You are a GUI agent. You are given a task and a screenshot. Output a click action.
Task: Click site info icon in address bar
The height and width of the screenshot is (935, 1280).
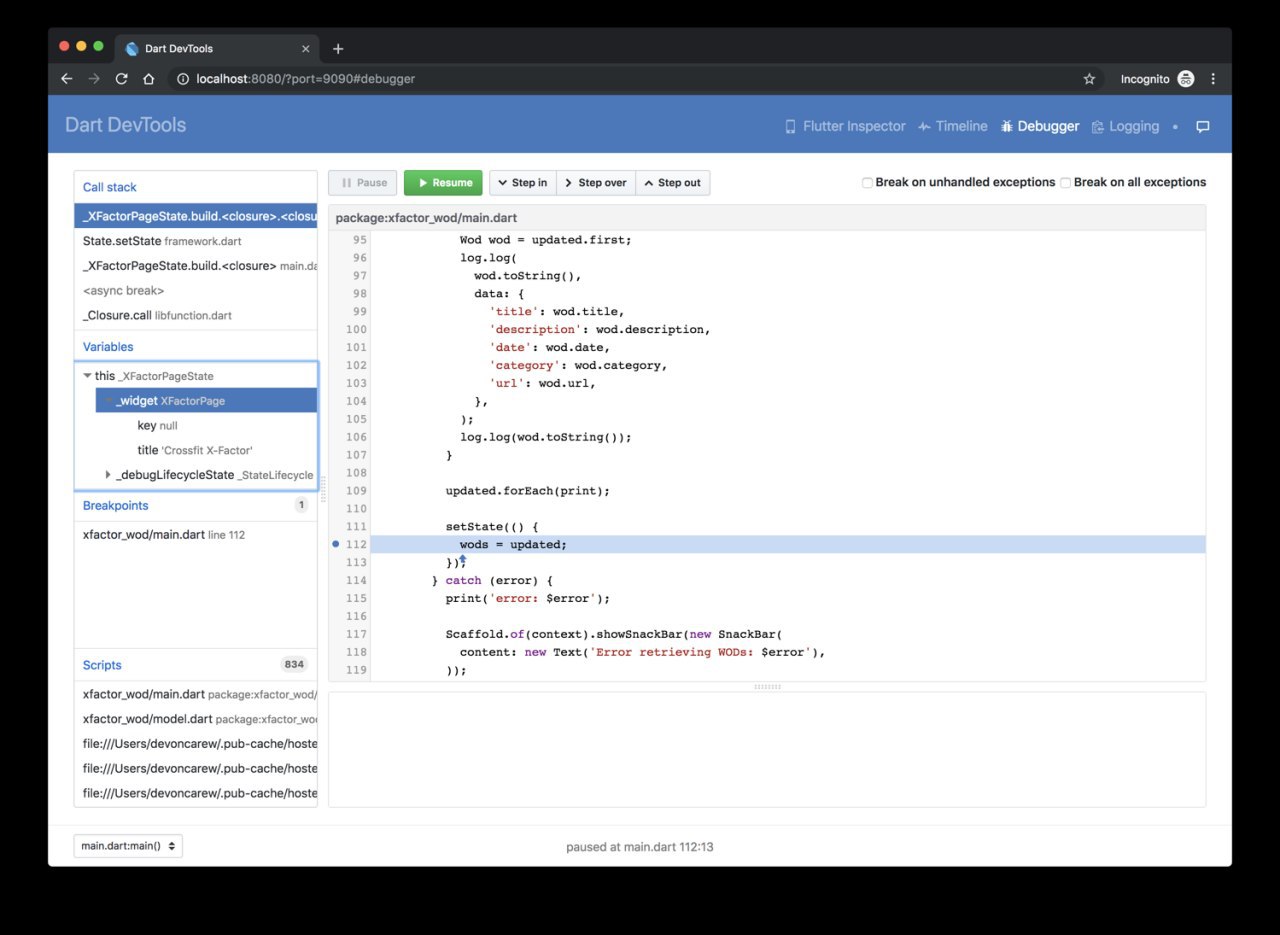pyautogui.click(x=182, y=79)
